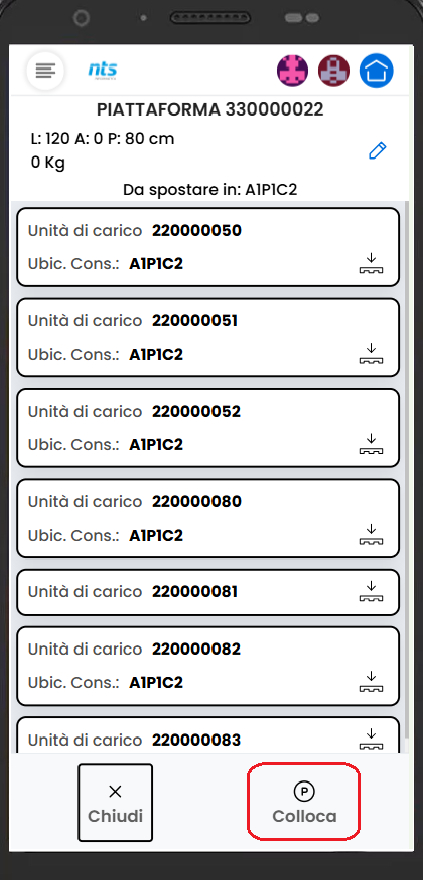Click unload icon for unit 220000080
This screenshot has height=880, width=423.
coord(371,534)
